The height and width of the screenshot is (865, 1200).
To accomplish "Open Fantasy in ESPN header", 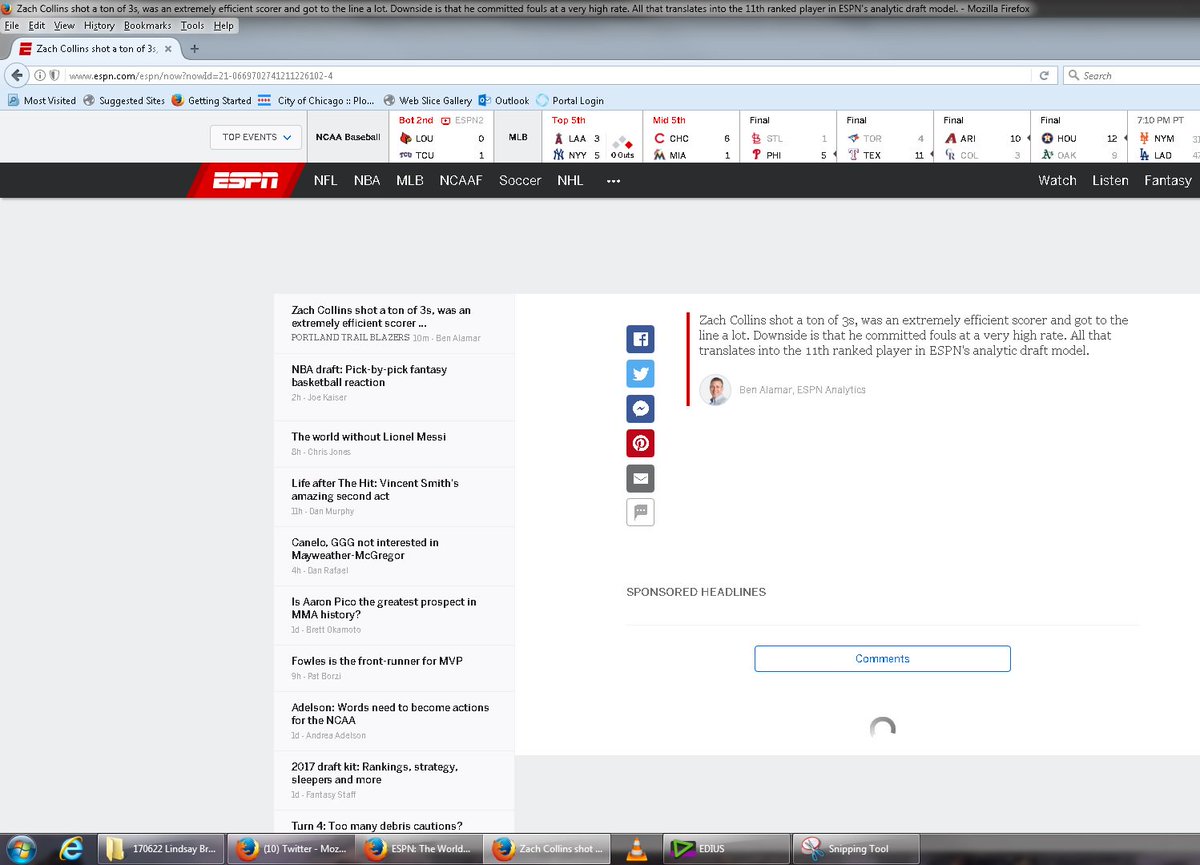I will click(1168, 181).
